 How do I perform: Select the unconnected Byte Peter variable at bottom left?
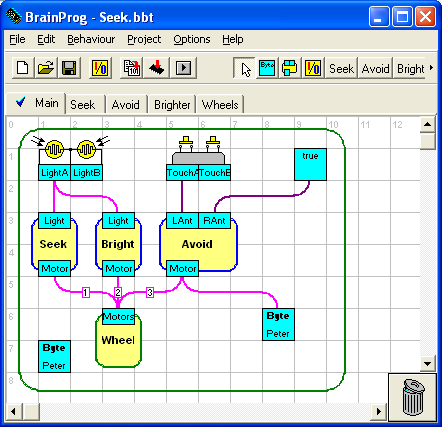(54, 357)
